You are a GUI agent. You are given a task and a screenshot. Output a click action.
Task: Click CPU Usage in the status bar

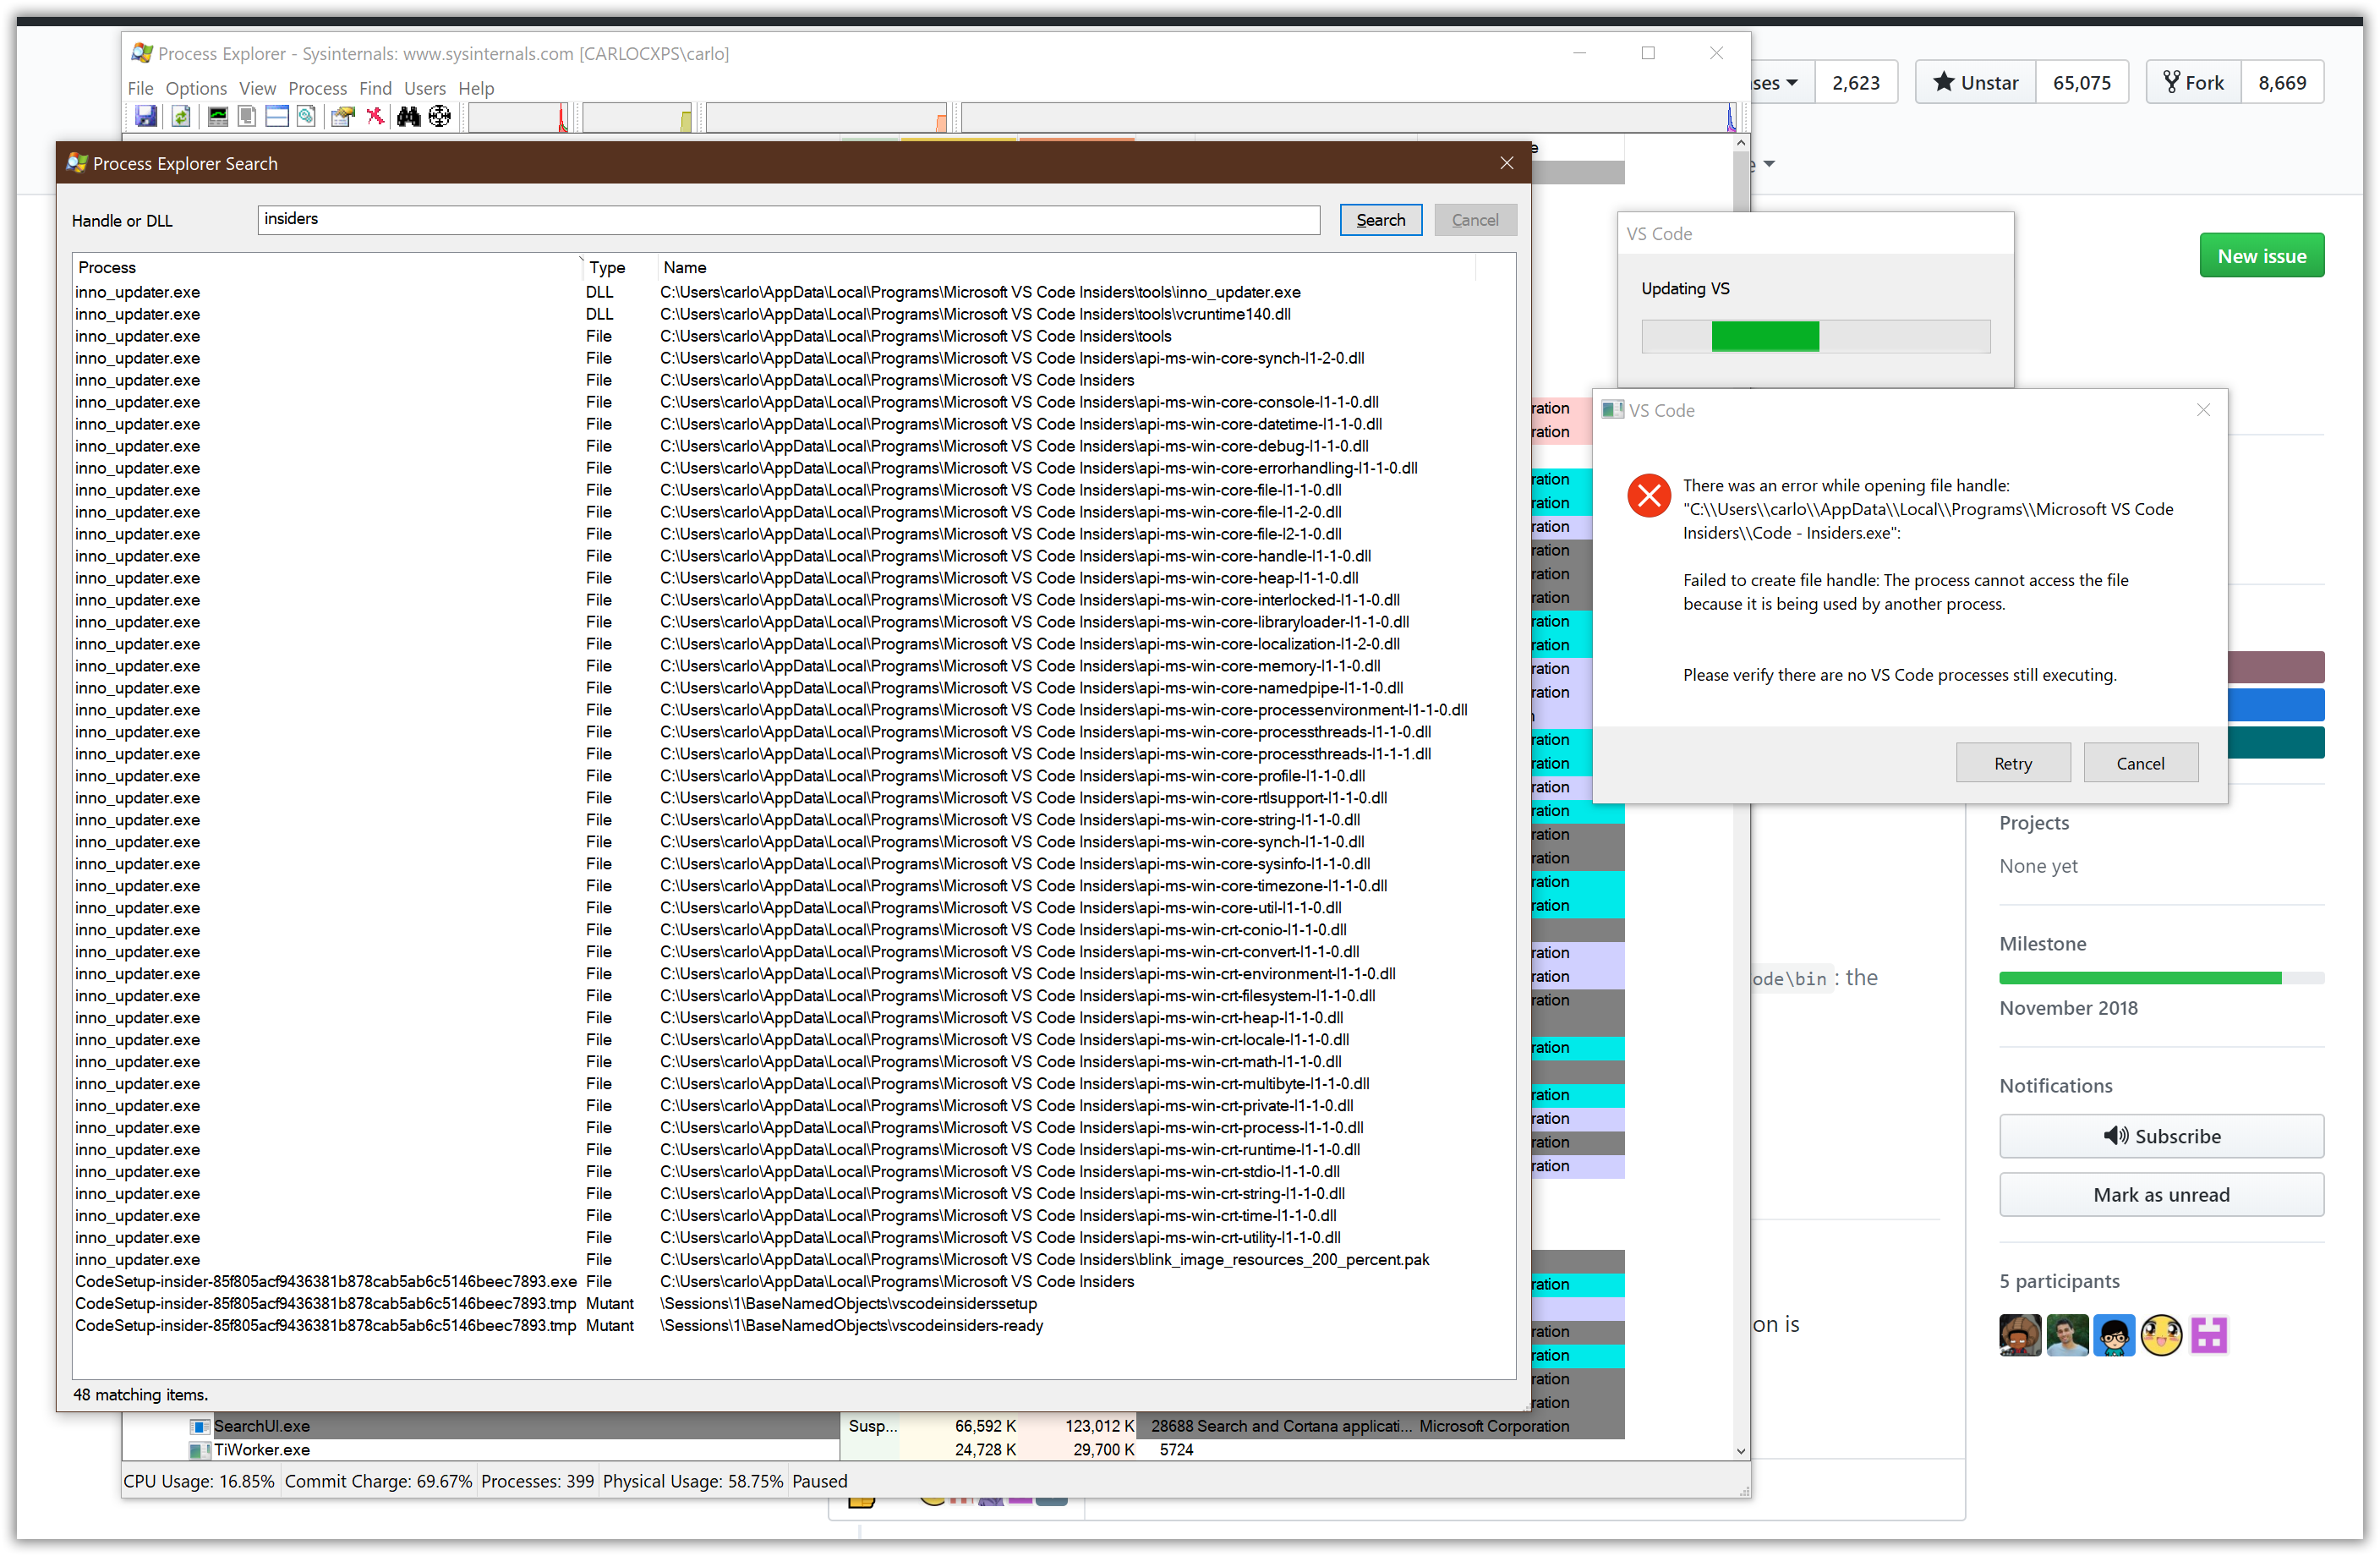click(198, 1481)
